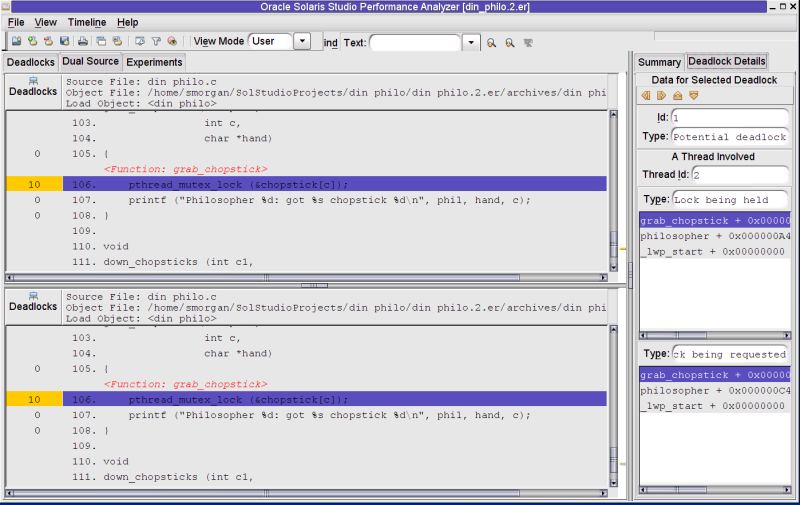This screenshot has height=505, width=800.
Task: Click line 111 down_chopsticks in the lower source pane
Action: pos(335,477)
